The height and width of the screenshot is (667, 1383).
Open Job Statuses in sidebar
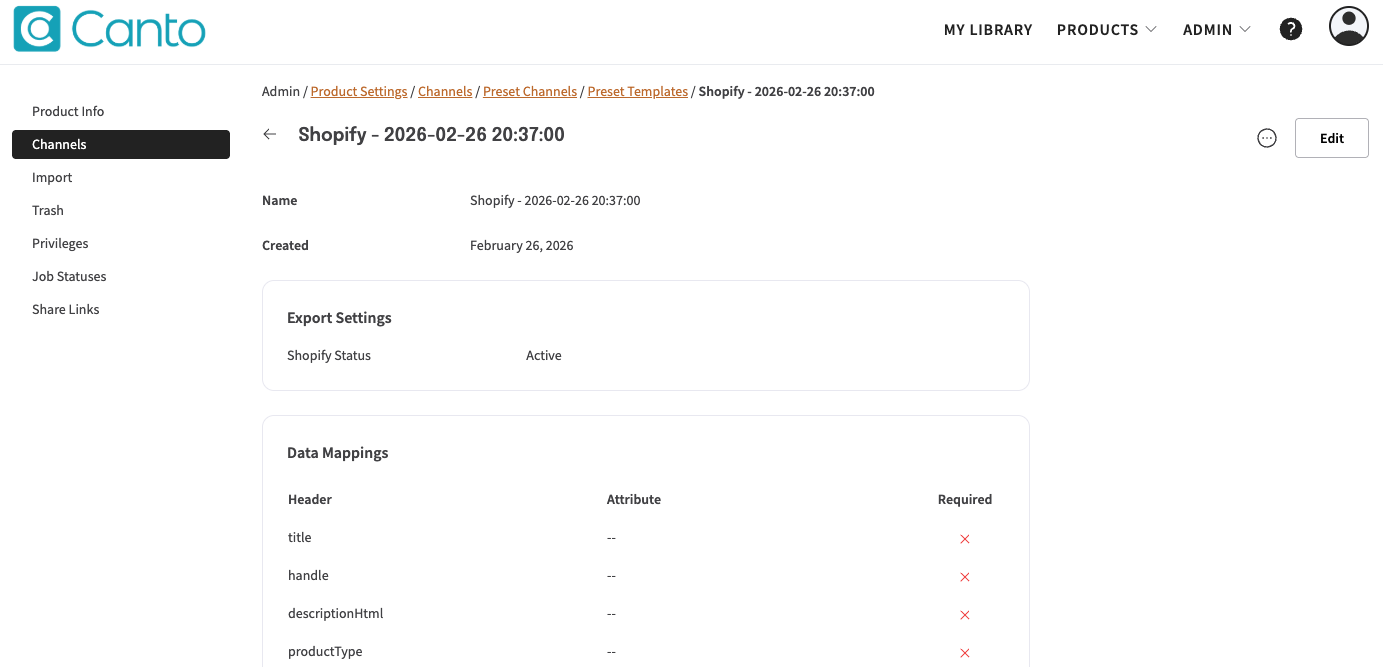coord(121,276)
